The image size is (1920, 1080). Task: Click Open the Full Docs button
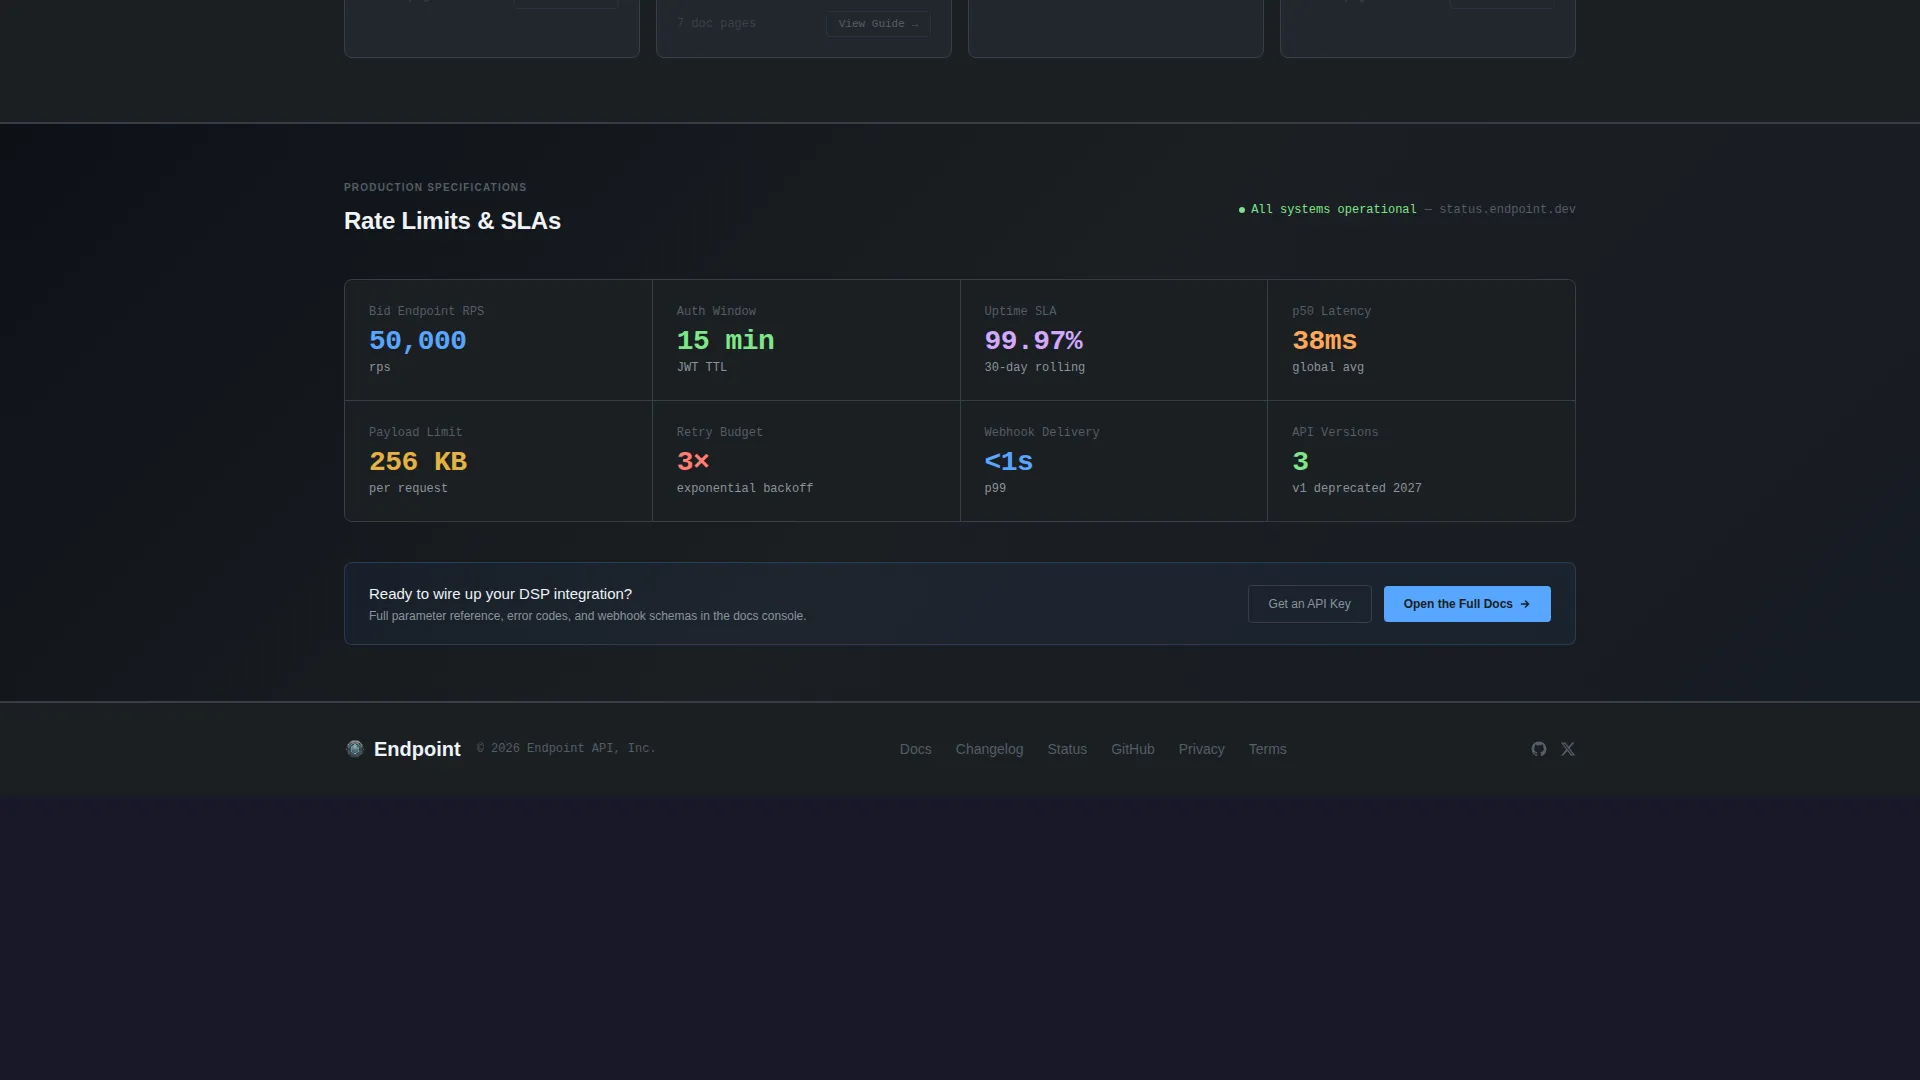pyautogui.click(x=1467, y=604)
